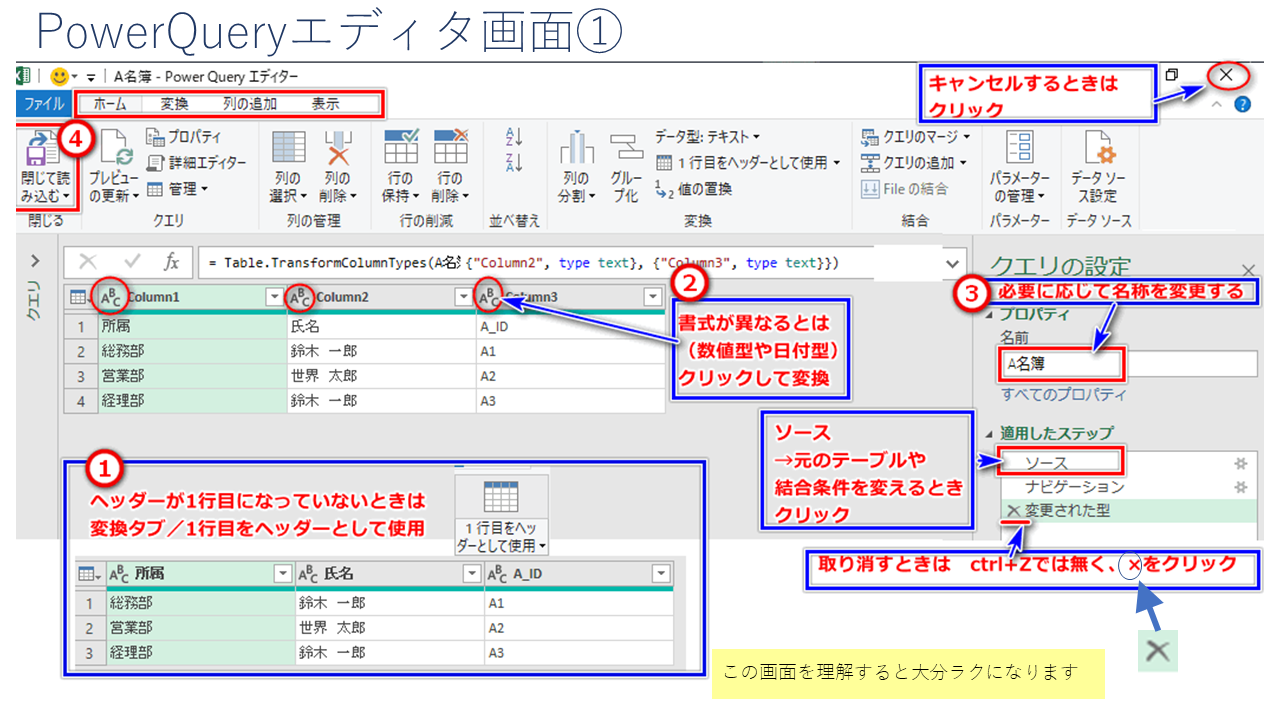
Task: Expand formula bar with down chevron
Action: (x=954, y=262)
